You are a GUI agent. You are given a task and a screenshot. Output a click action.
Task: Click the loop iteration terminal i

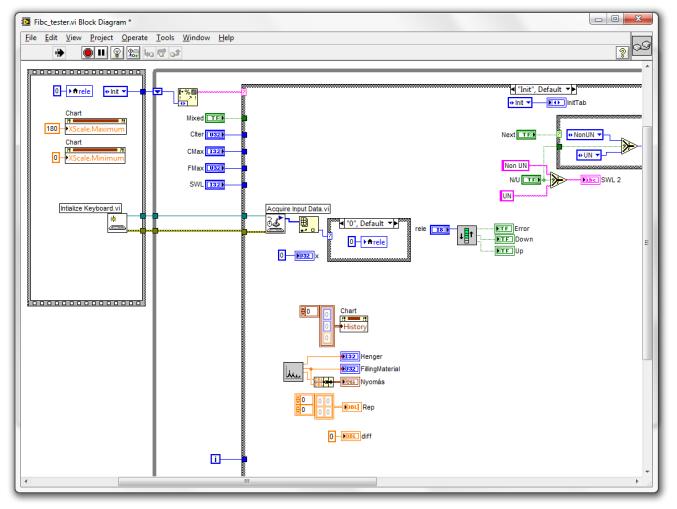point(215,459)
